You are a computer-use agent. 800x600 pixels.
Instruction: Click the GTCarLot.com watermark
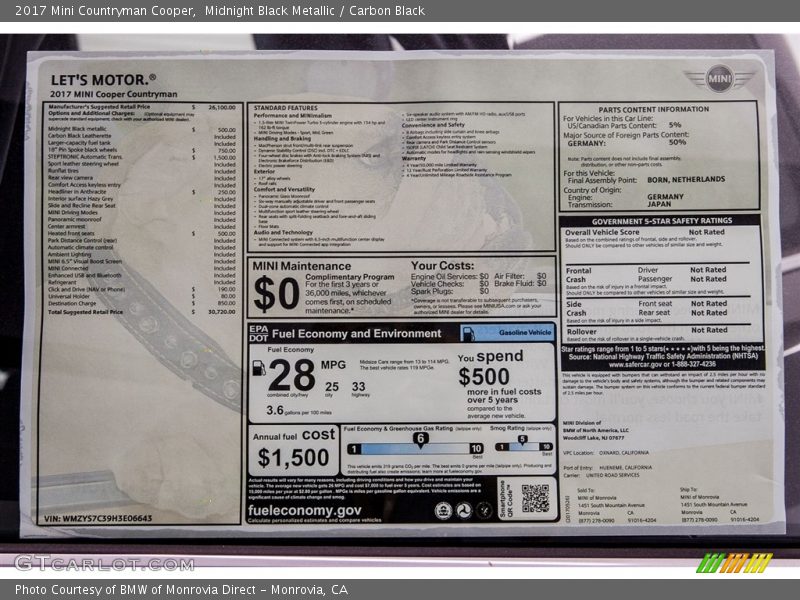coord(104,563)
